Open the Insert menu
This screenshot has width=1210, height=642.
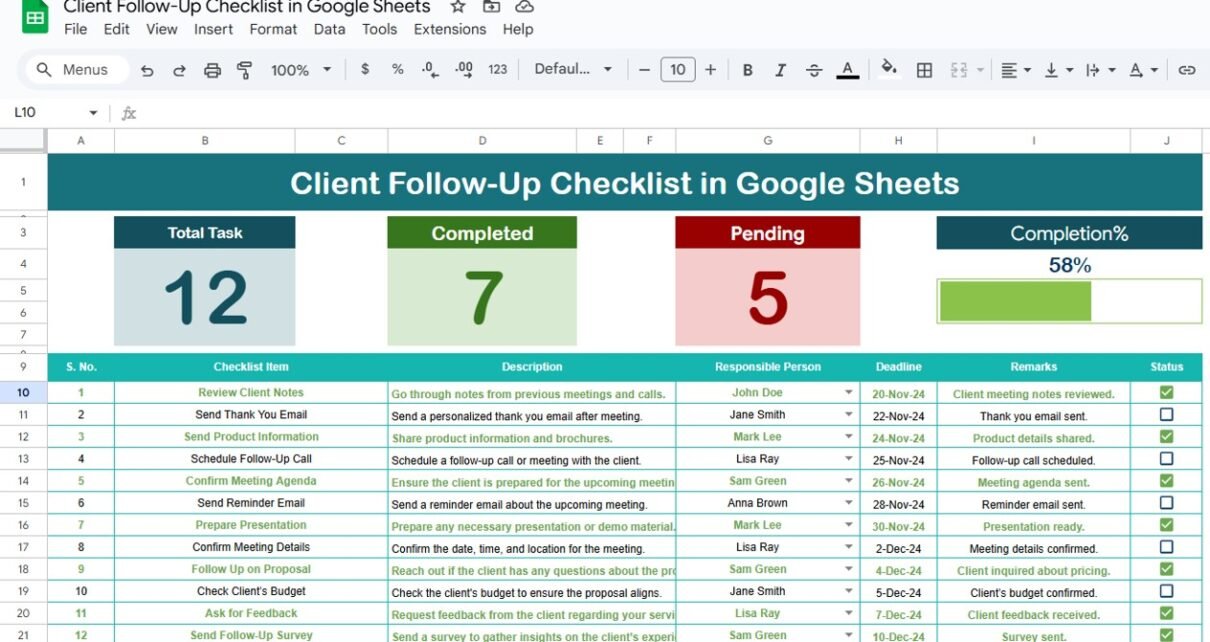coord(214,29)
